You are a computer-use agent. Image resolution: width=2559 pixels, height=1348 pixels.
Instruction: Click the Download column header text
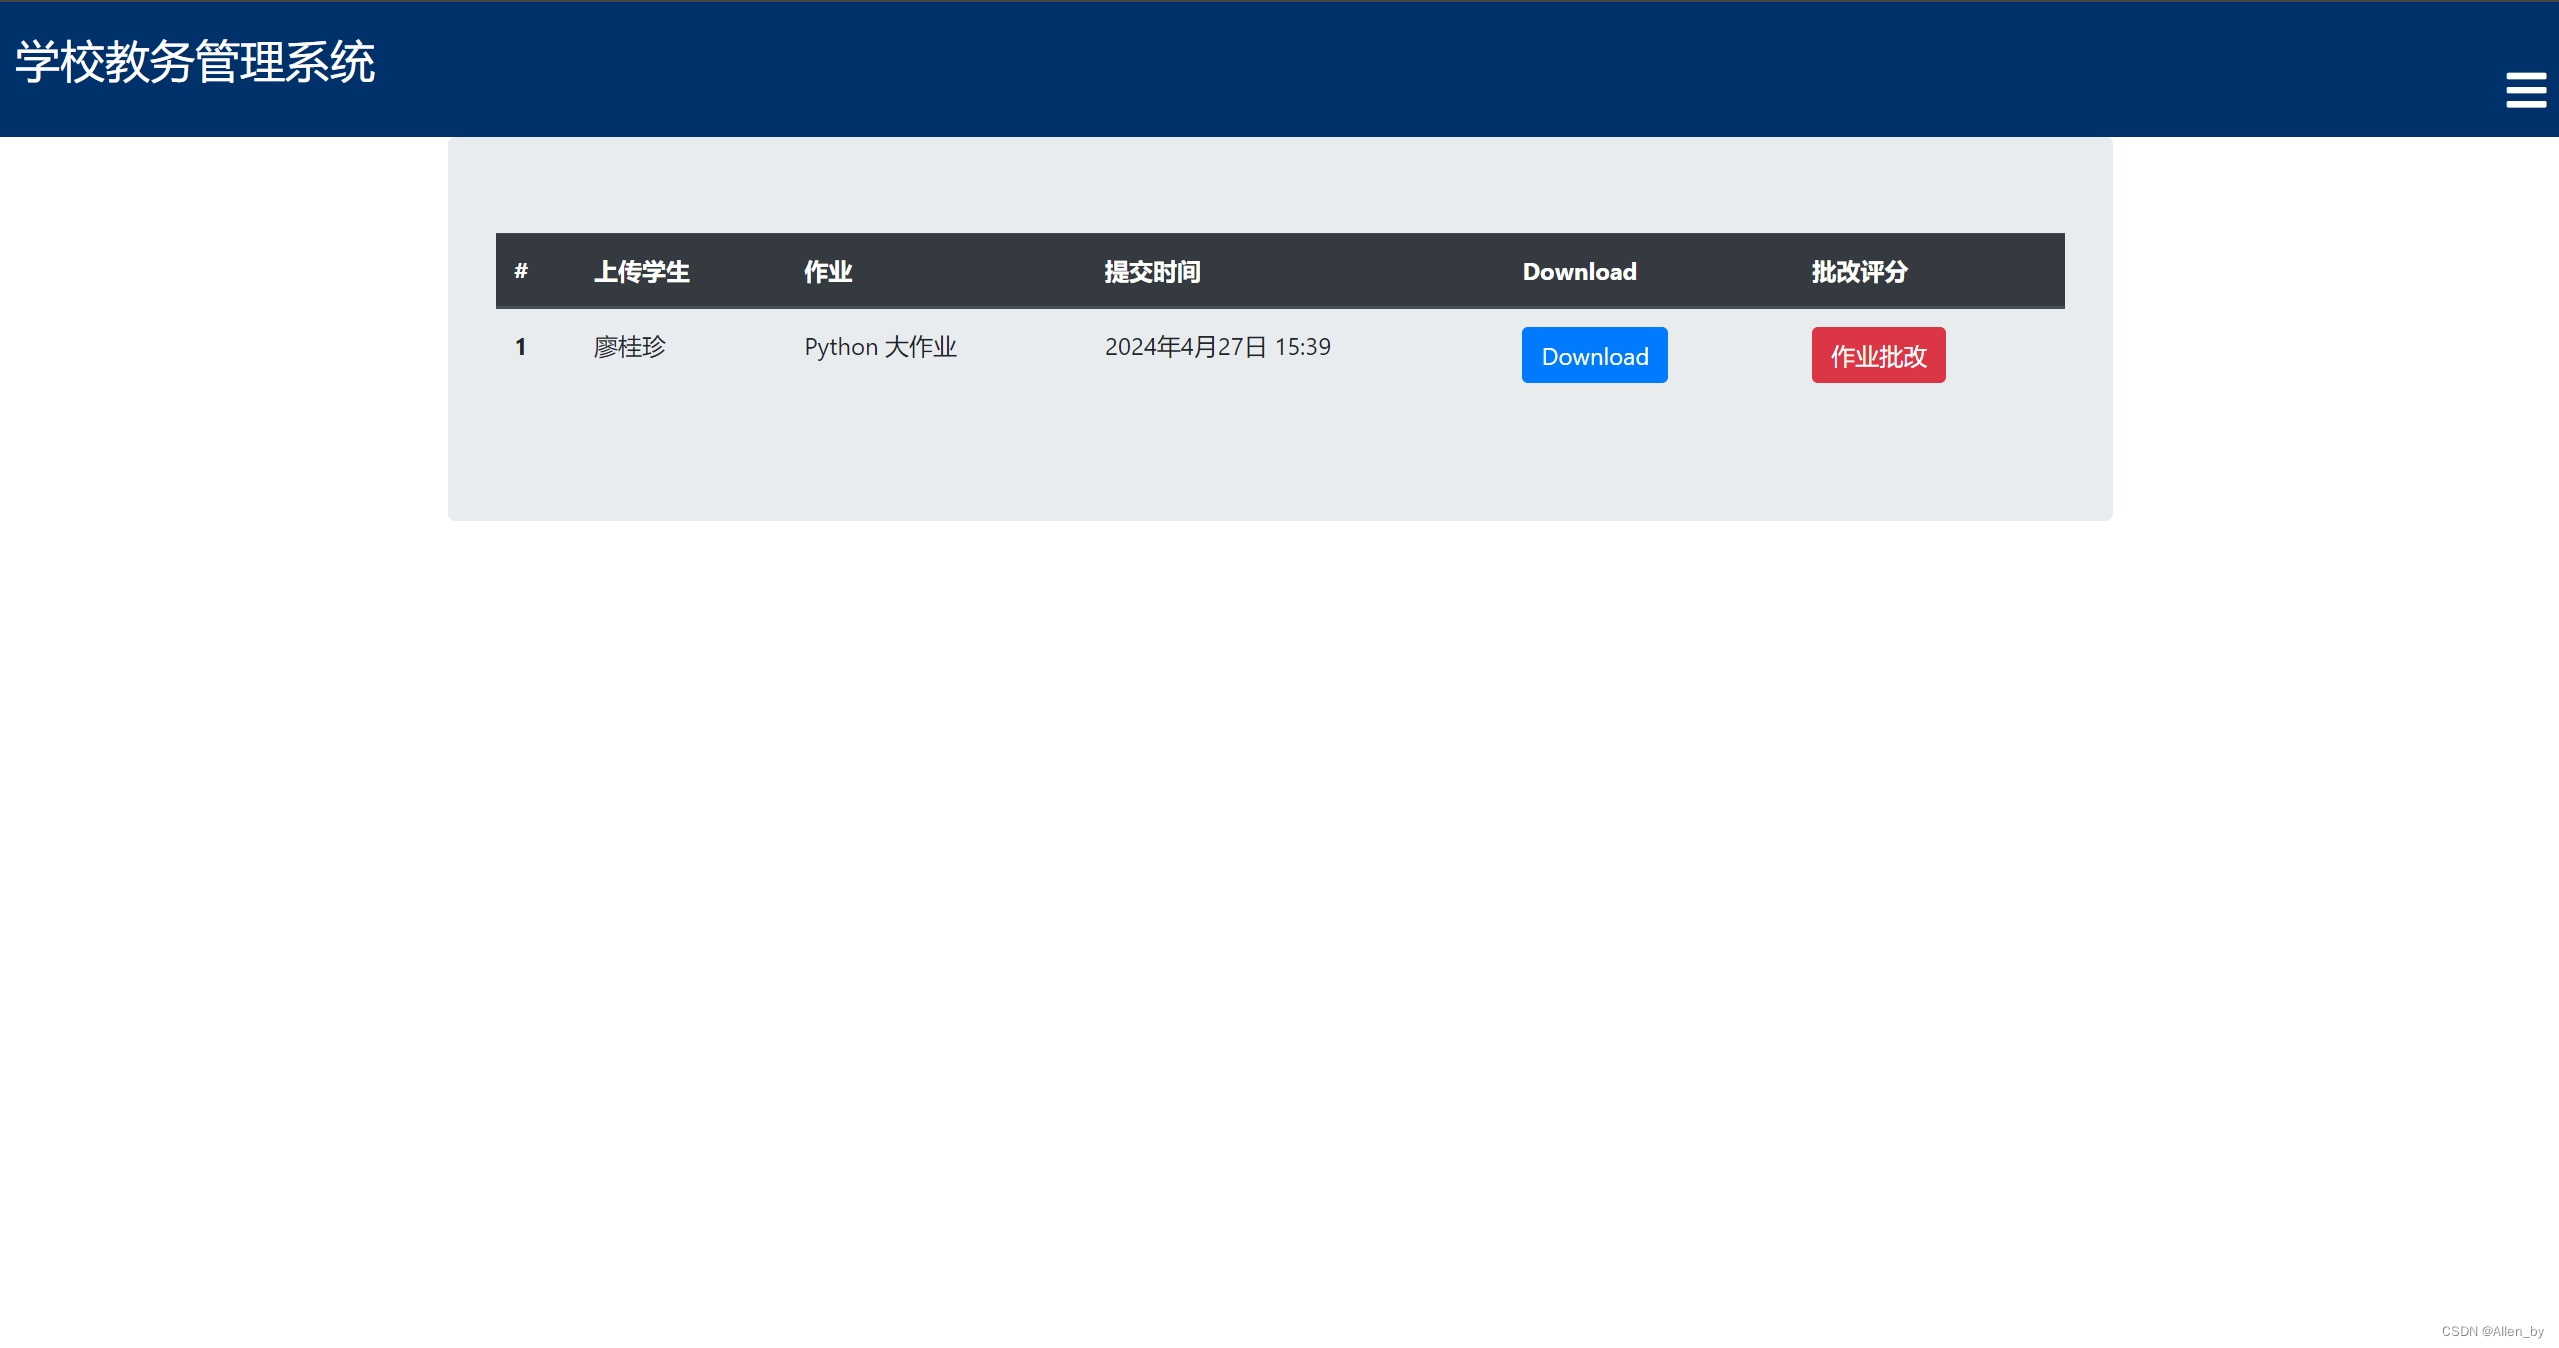(x=1579, y=271)
